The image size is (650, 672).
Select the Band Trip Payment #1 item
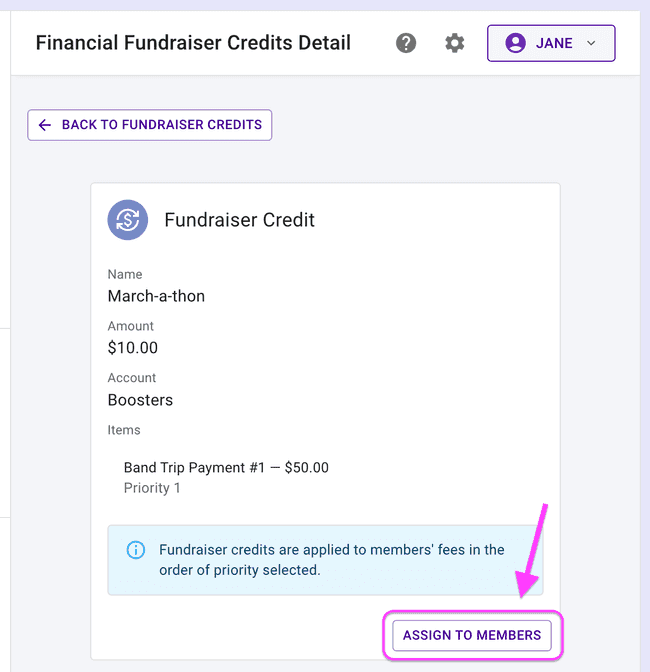[226, 468]
